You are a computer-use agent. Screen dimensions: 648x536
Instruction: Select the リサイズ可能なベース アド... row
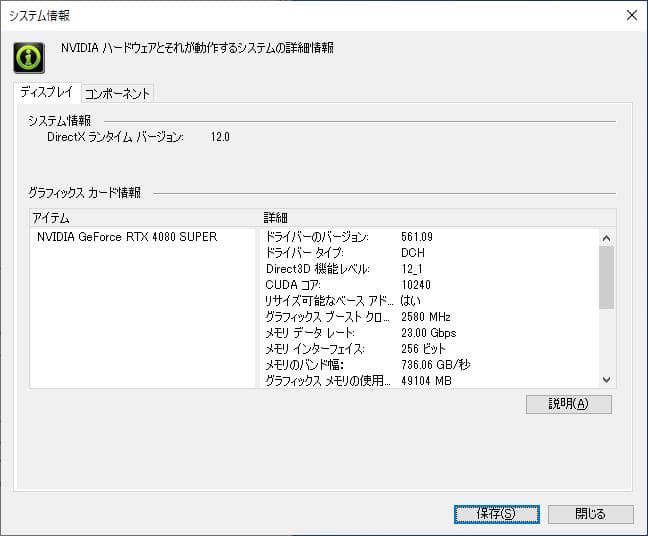(430, 300)
